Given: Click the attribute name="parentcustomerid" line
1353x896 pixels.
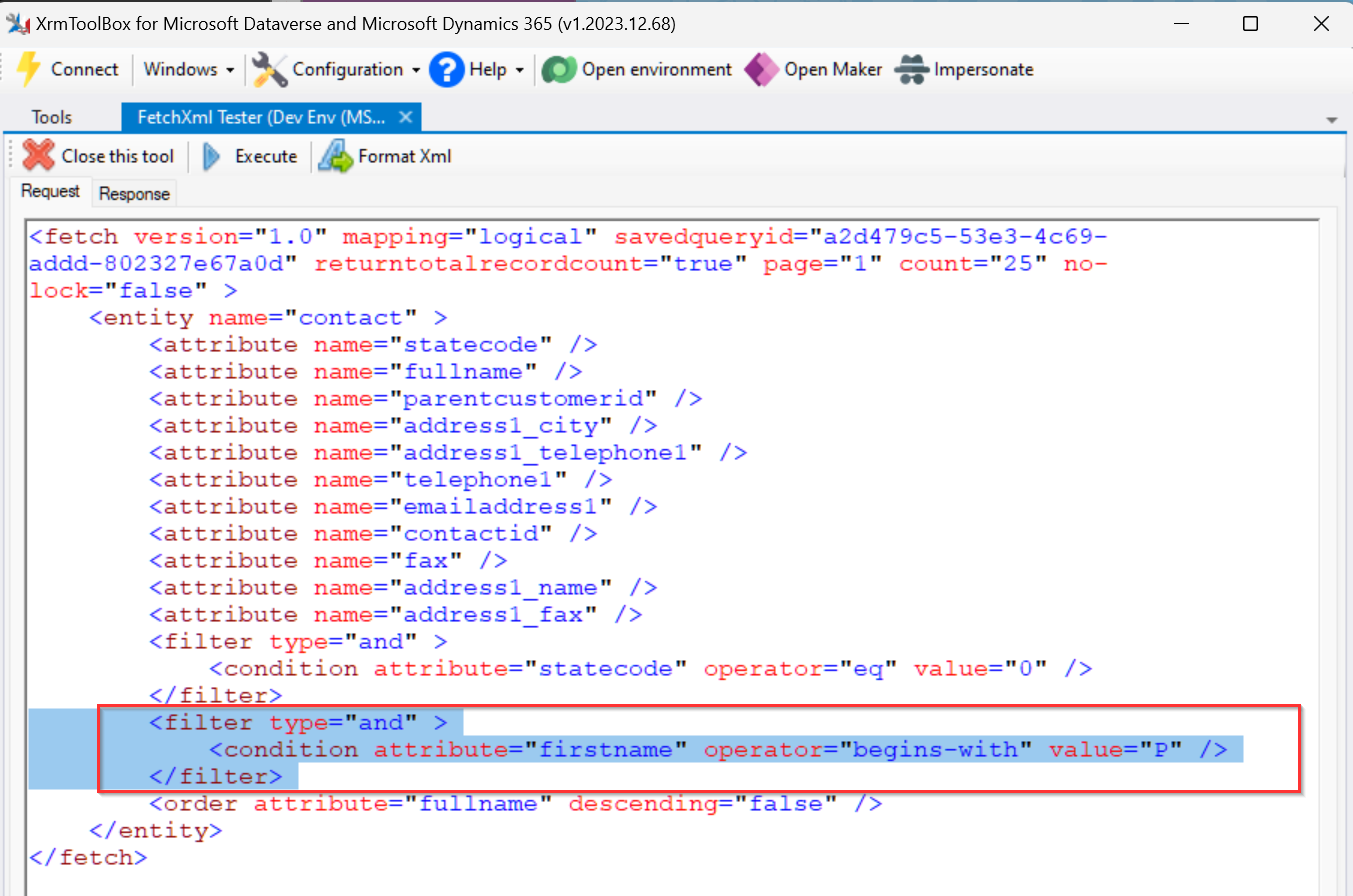Looking at the screenshot, I should point(426,399).
